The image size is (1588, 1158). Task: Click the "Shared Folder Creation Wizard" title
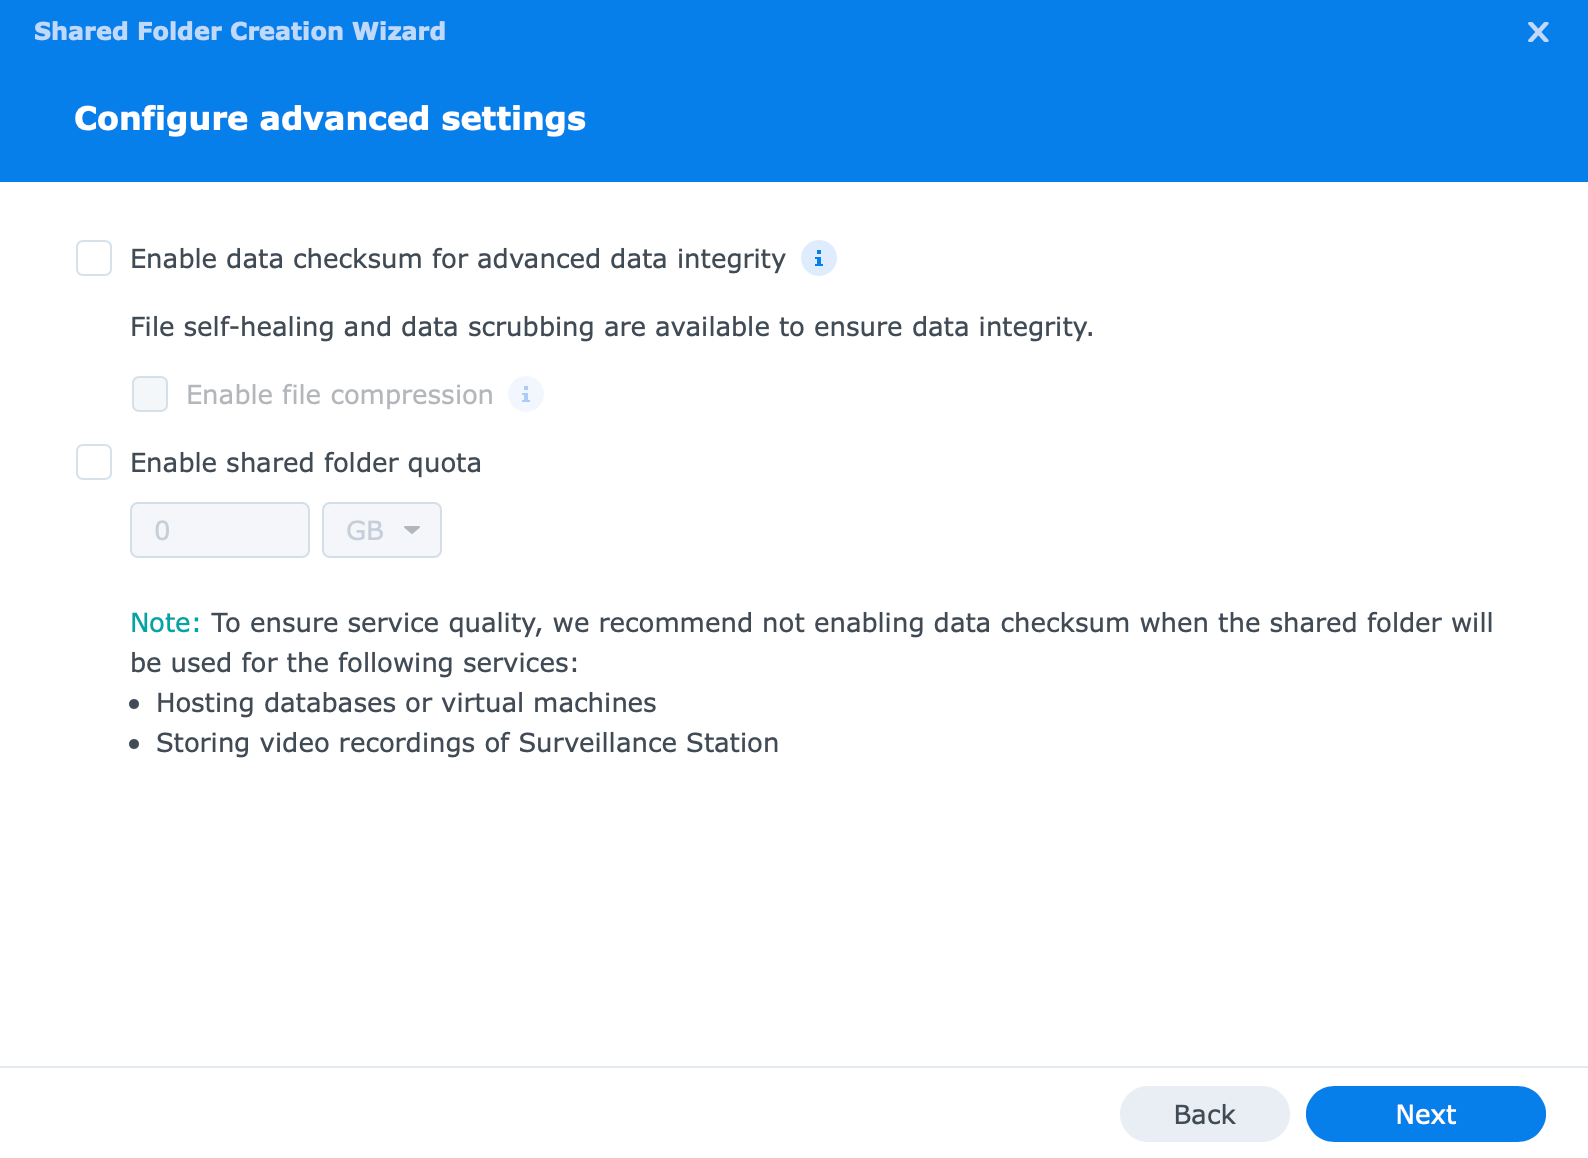click(x=240, y=31)
